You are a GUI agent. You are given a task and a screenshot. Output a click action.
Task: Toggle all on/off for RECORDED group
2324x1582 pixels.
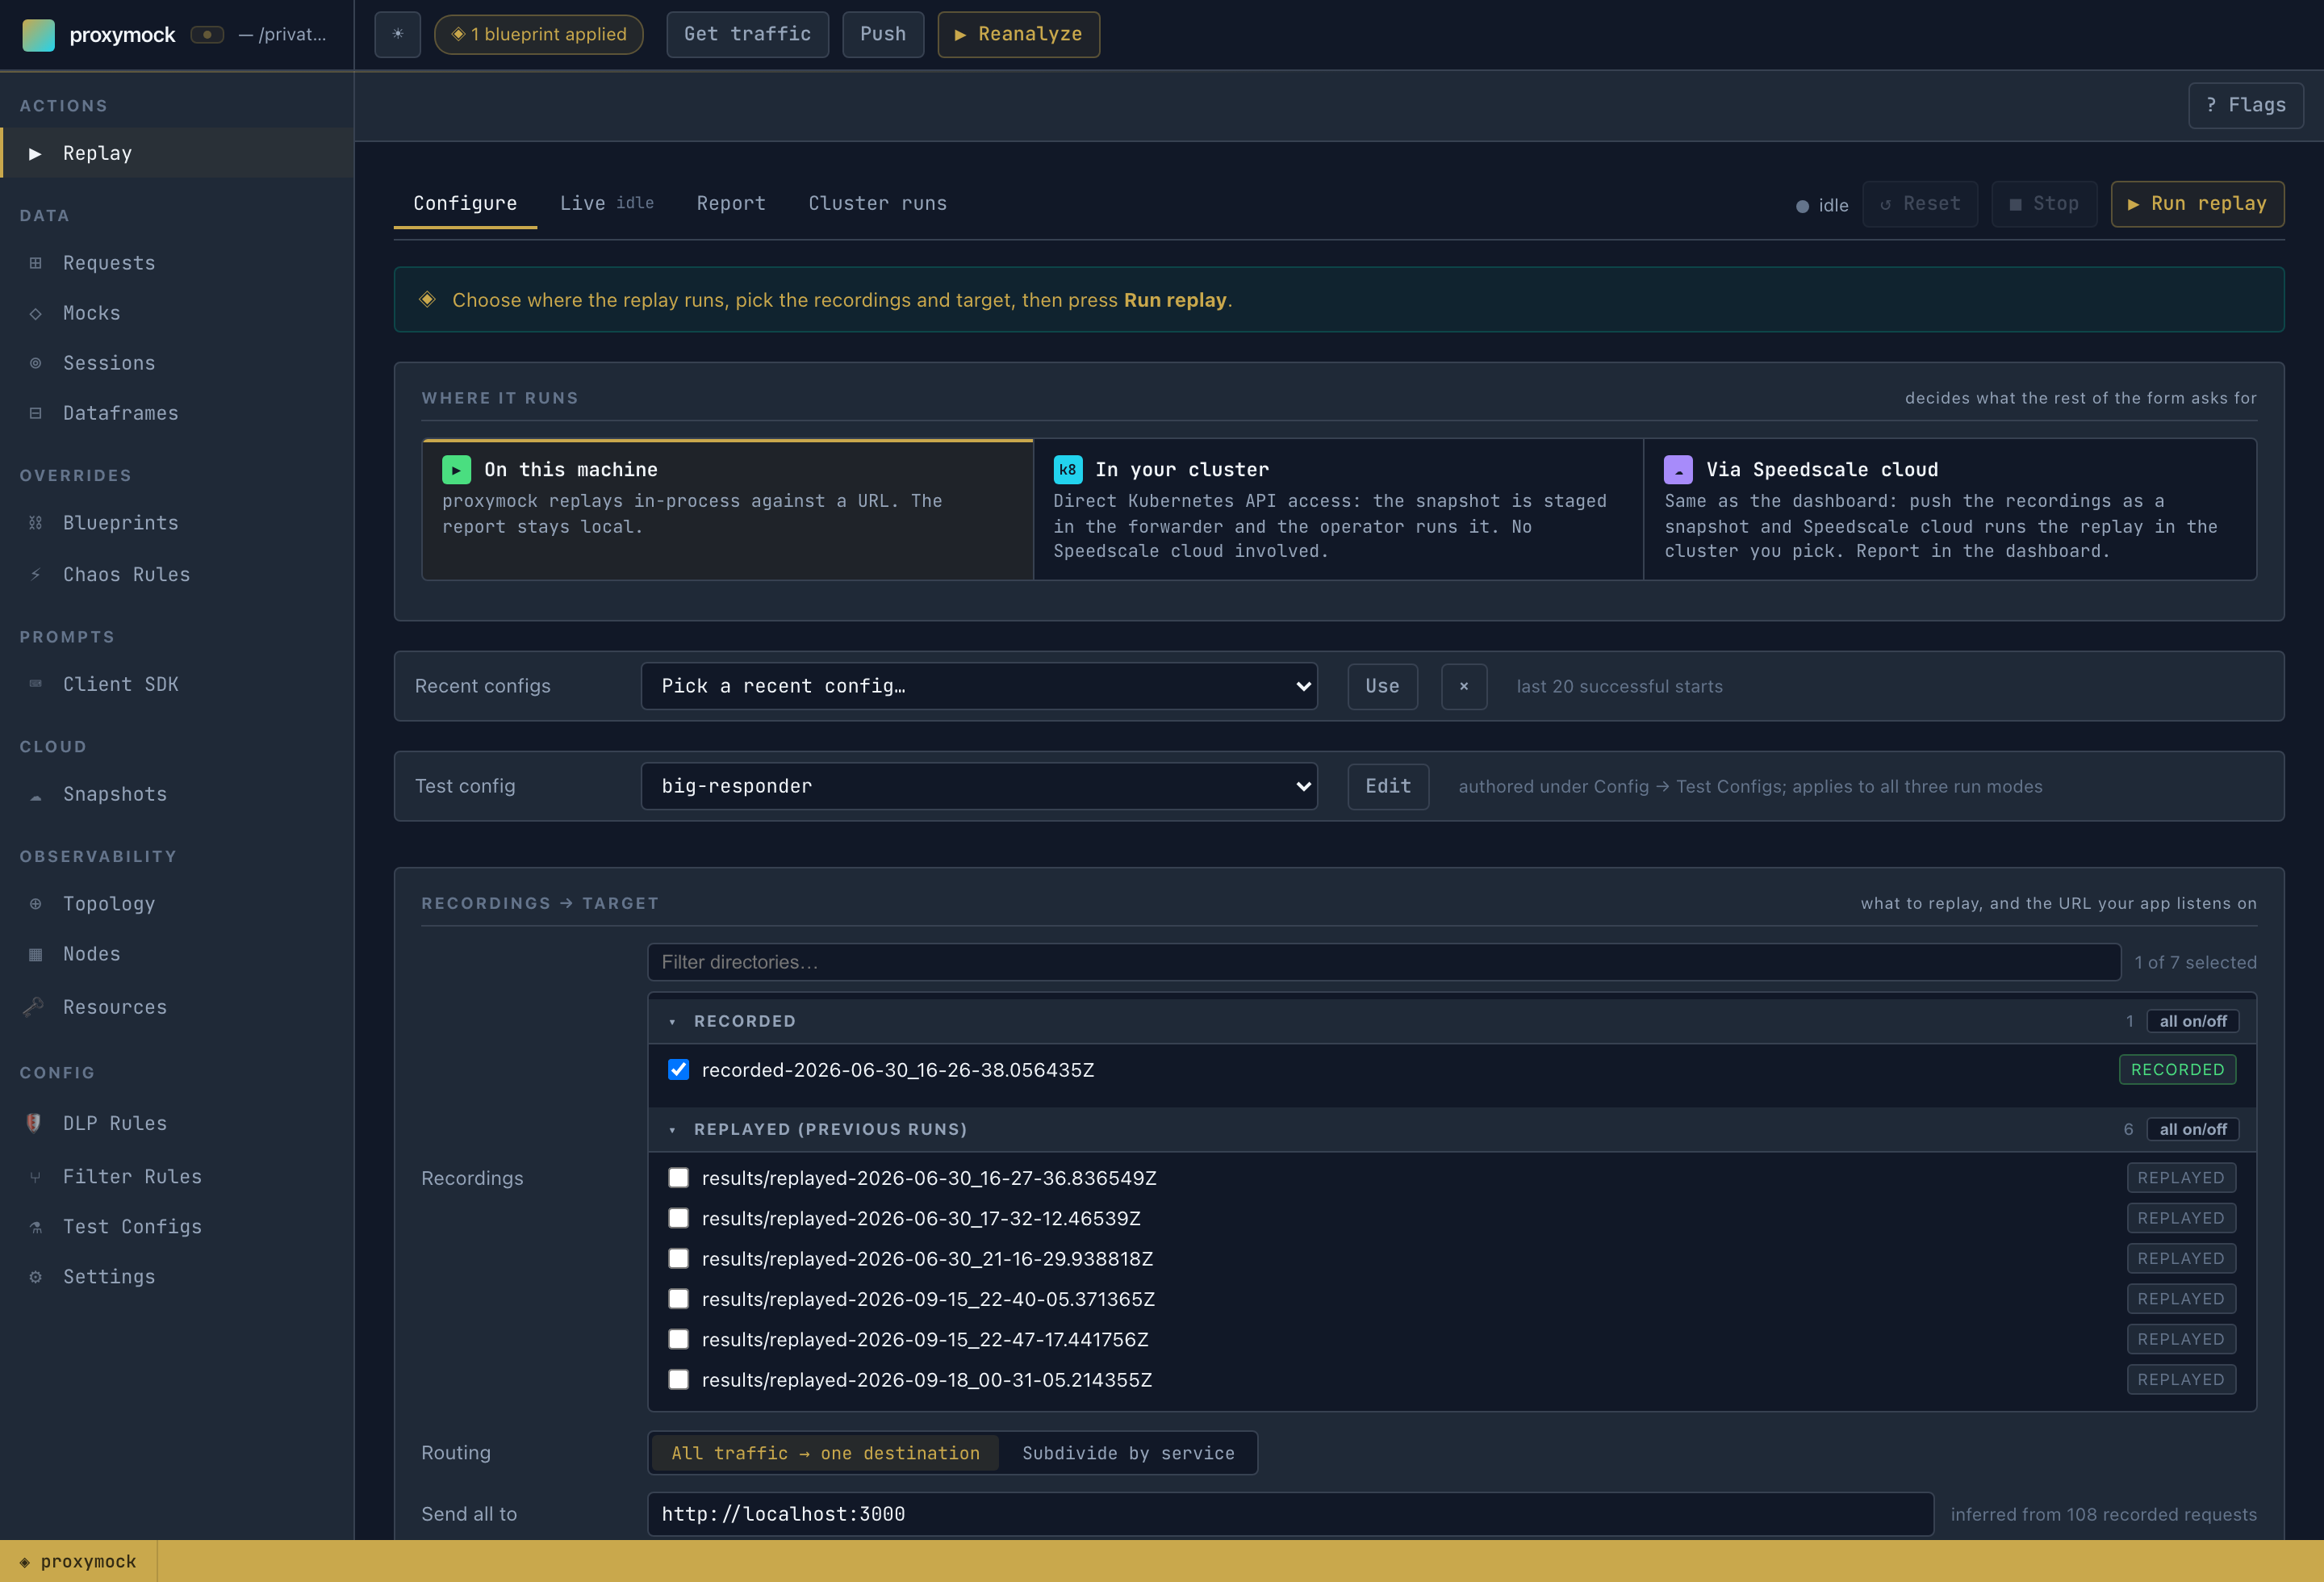(2192, 1021)
